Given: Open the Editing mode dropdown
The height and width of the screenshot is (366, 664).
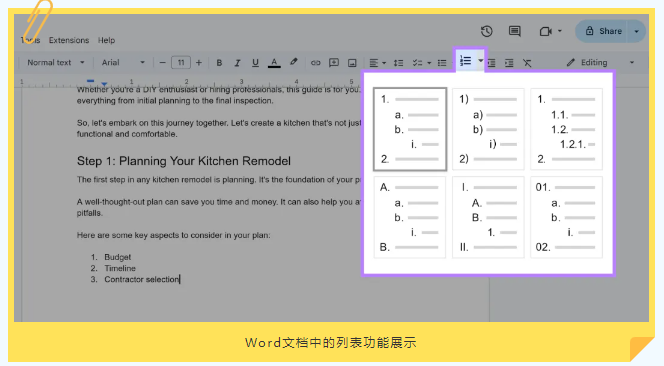Looking at the screenshot, I should point(600,63).
